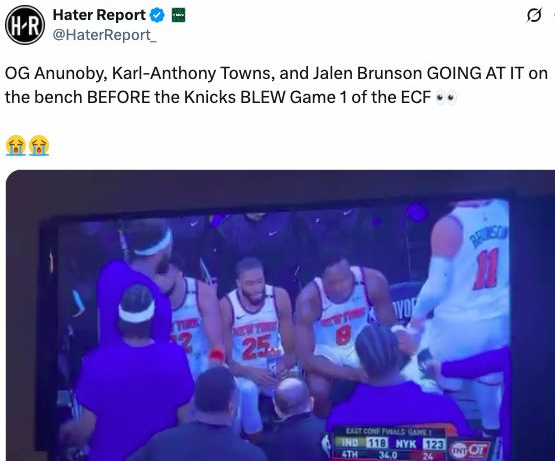Image resolution: width=555 pixels, height=461 pixels.
Task: Click the second crying face emoji
Action: click(39, 146)
